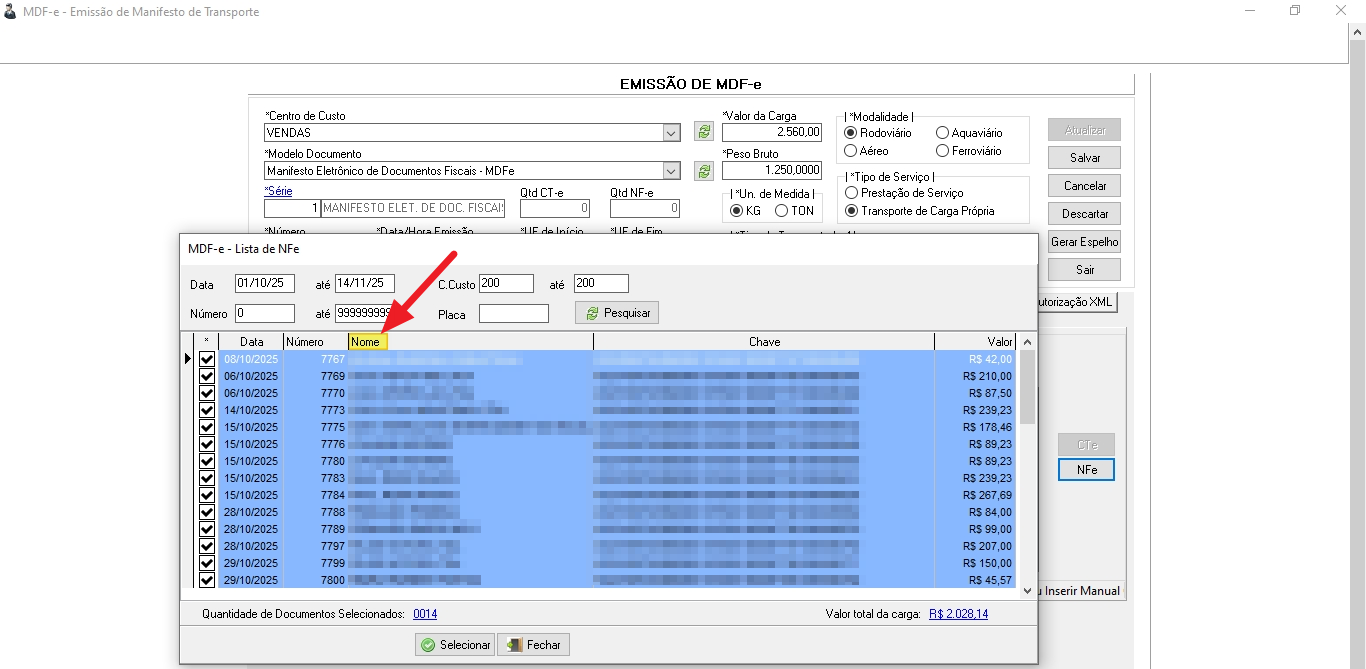Click the value R$ 87,50 cell
The width and height of the screenshot is (1366, 669).
975,393
